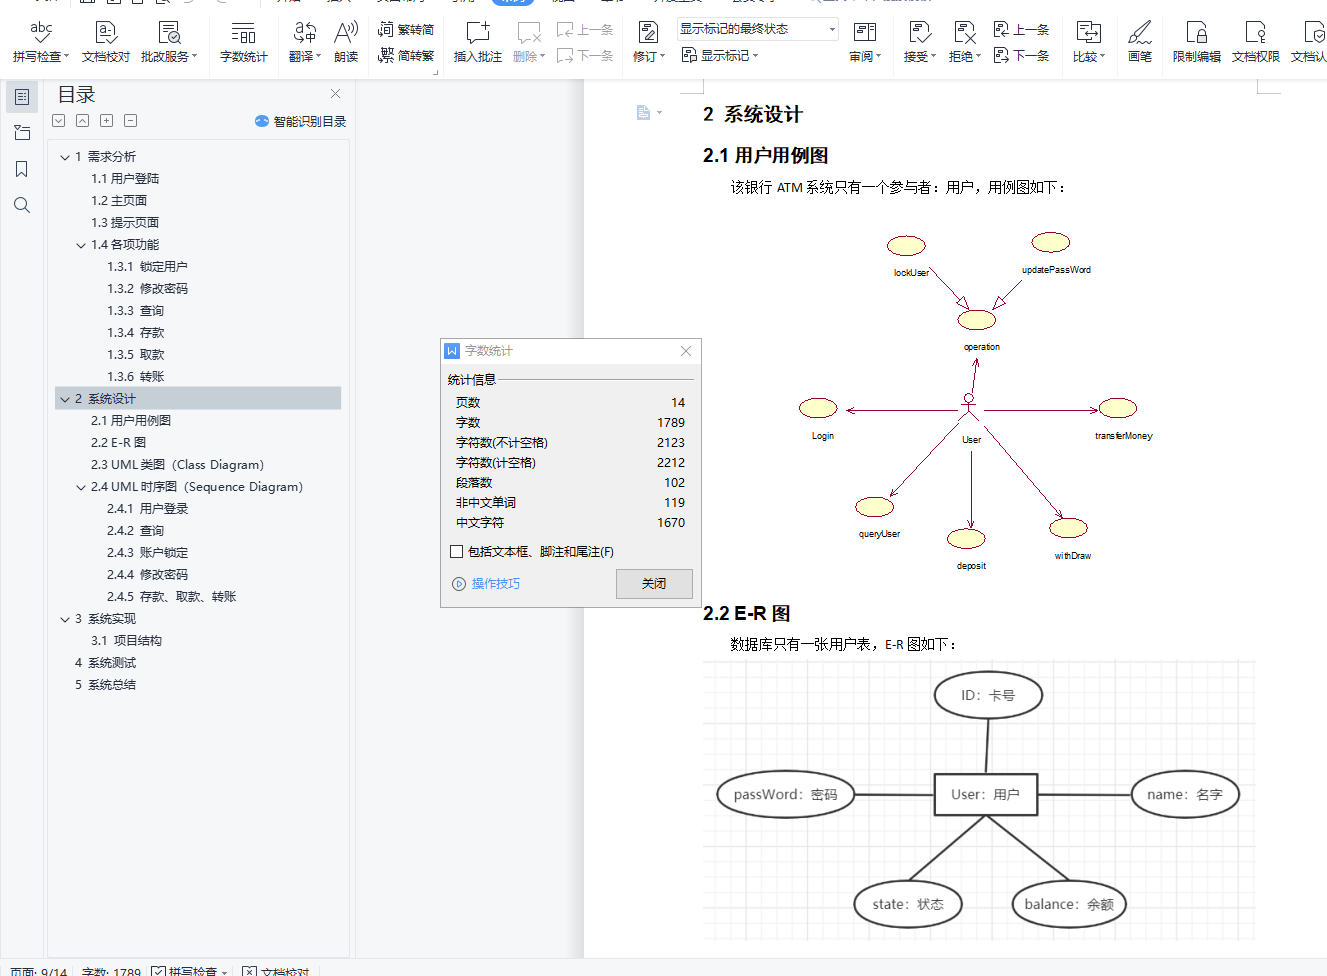Run document proofreading (文档校对) from the ribbon
Image resolution: width=1327 pixels, height=976 pixels.
coord(106,42)
